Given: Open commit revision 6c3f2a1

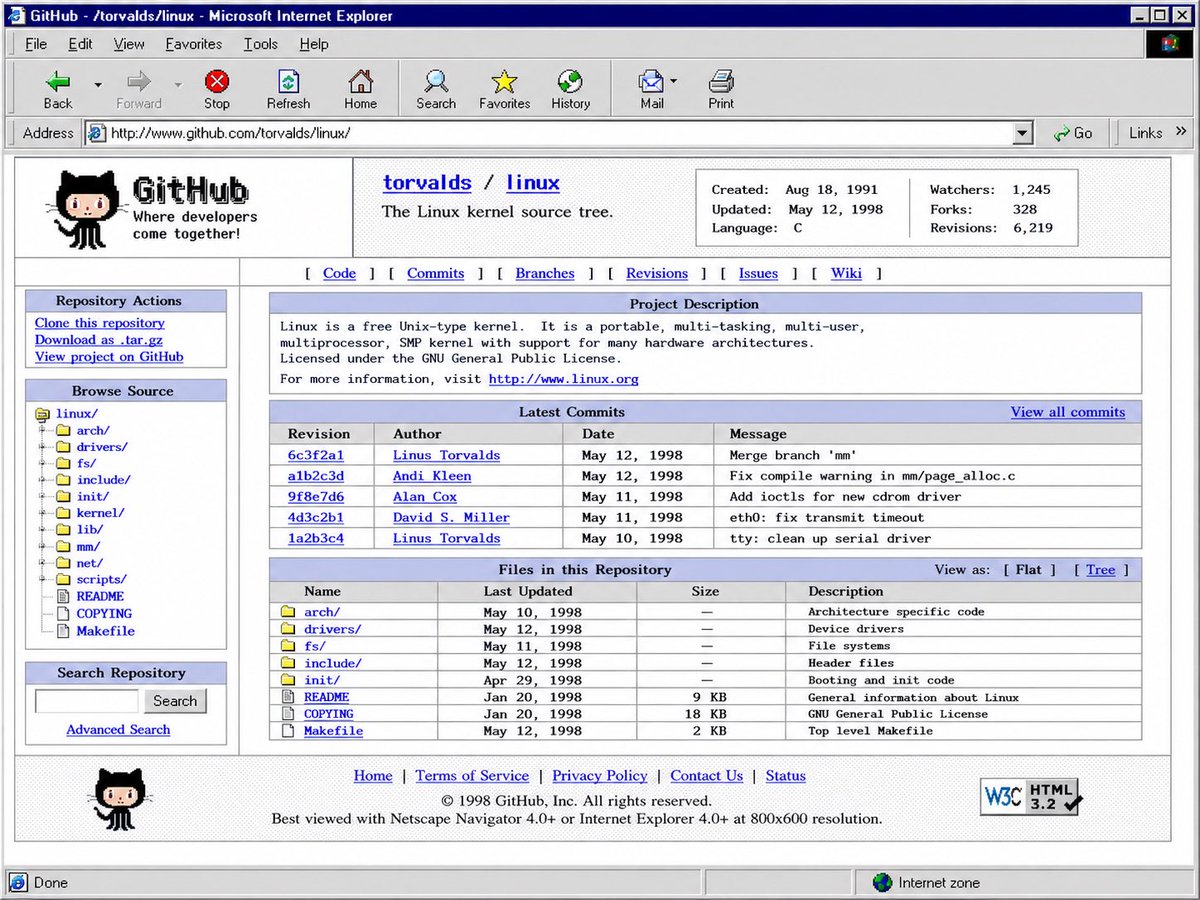Looking at the screenshot, I should click(316, 455).
